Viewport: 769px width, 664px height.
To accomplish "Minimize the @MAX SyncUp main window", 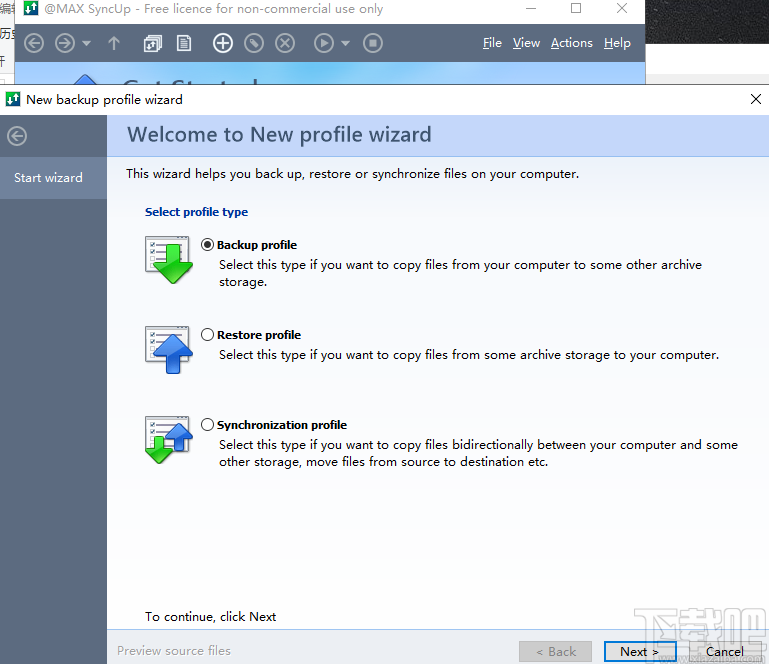I will click(531, 8).
